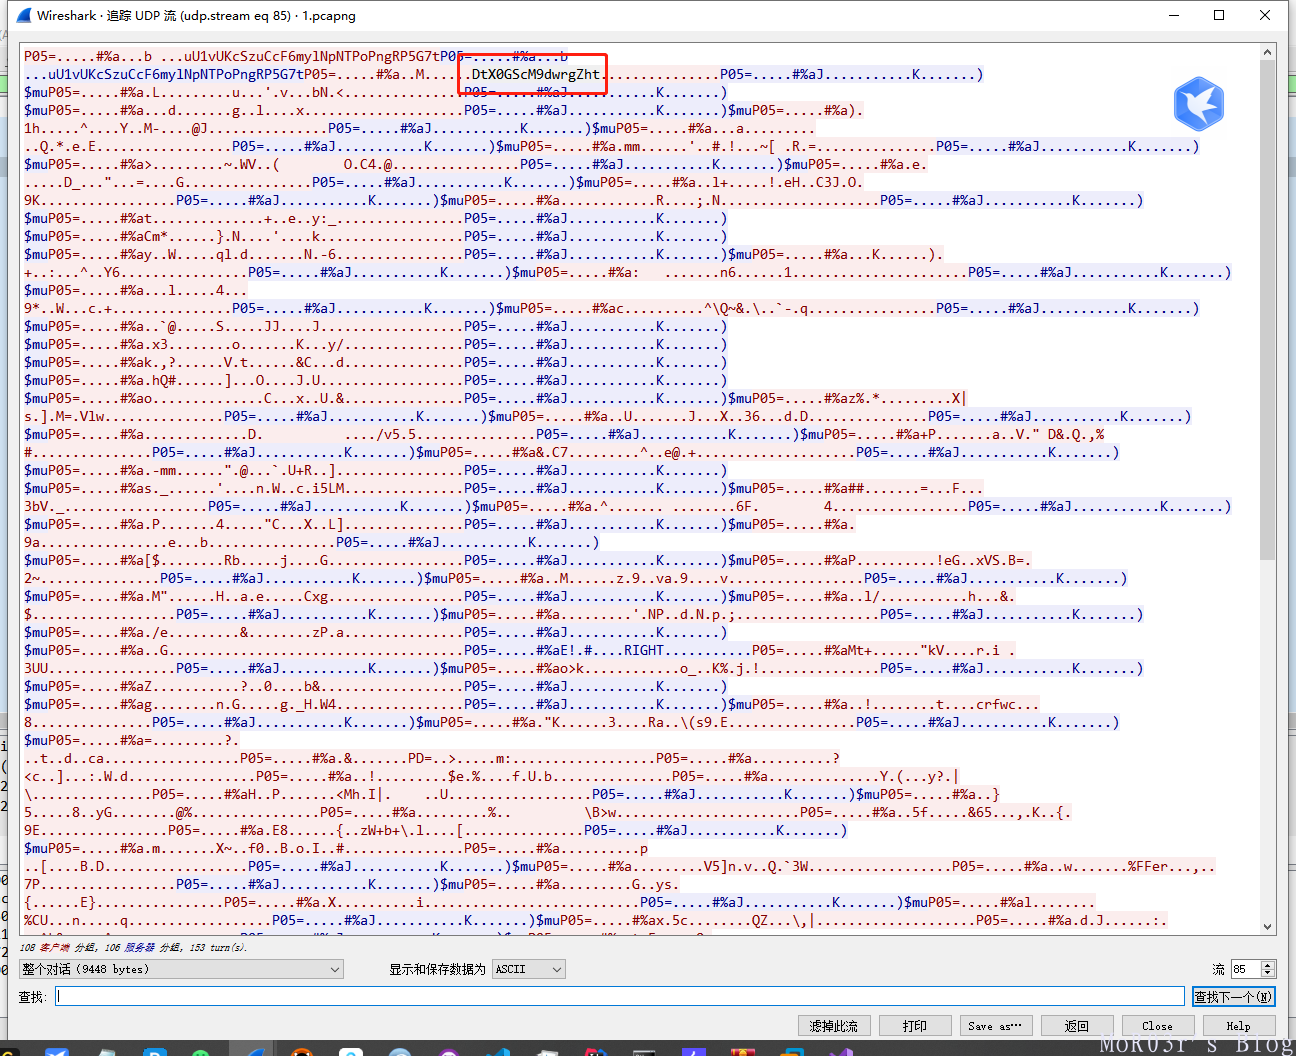Click the 返回 back button
Image resolution: width=1296 pixels, height=1056 pixels.
pos(1077,1026)
